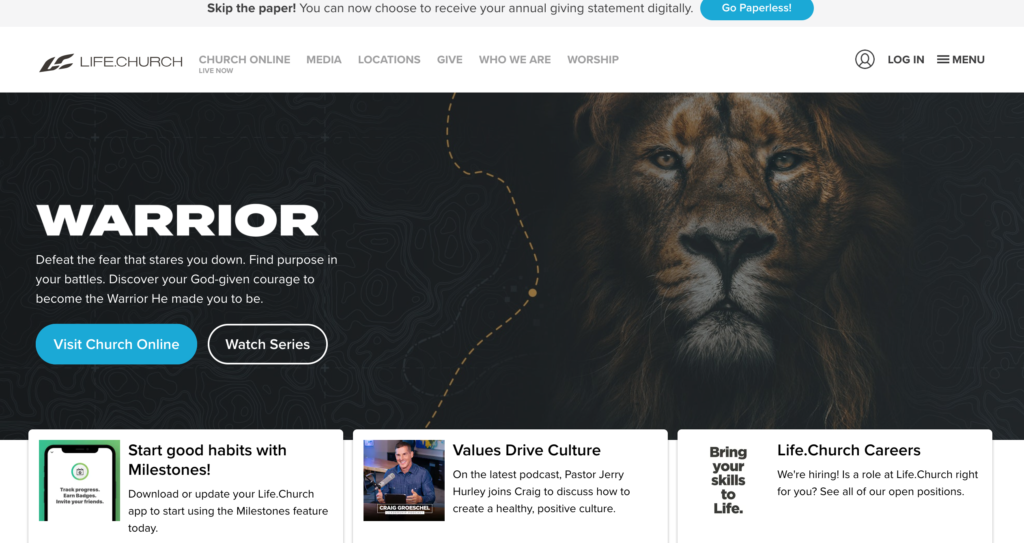Screen dimensions: 1024x543
Task: Click the Go Paperless! button
Action: (x=757, y=8)
